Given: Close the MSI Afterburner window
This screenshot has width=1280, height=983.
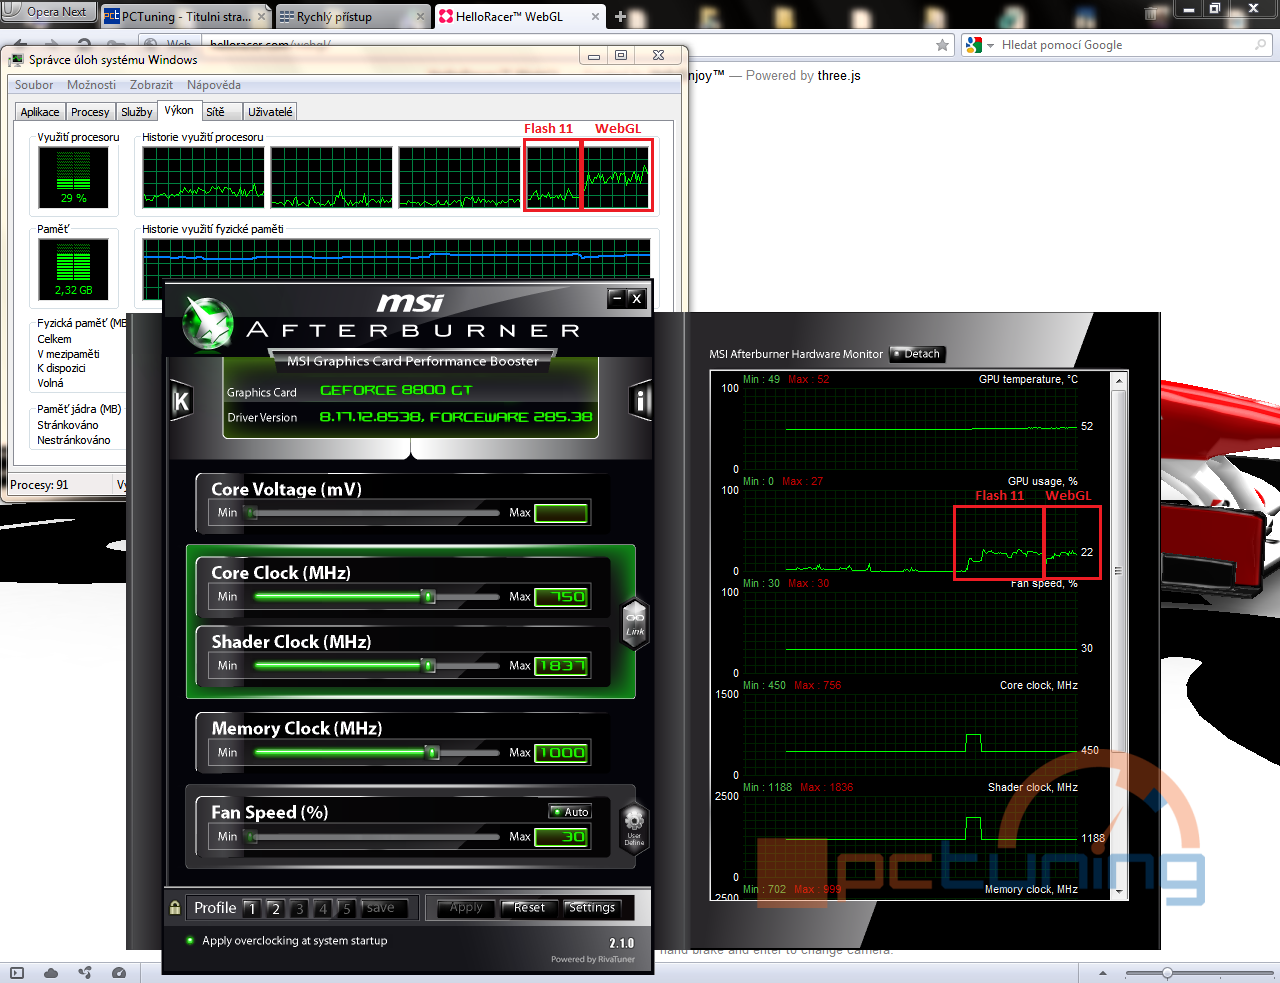Looking at the screenshot, I should 636,298.
